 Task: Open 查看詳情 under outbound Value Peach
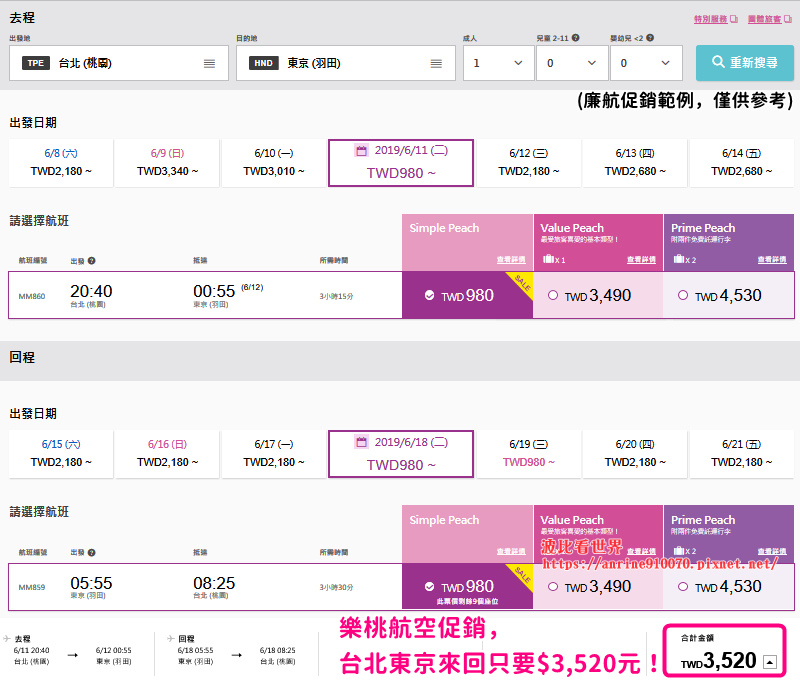point(641,260)
